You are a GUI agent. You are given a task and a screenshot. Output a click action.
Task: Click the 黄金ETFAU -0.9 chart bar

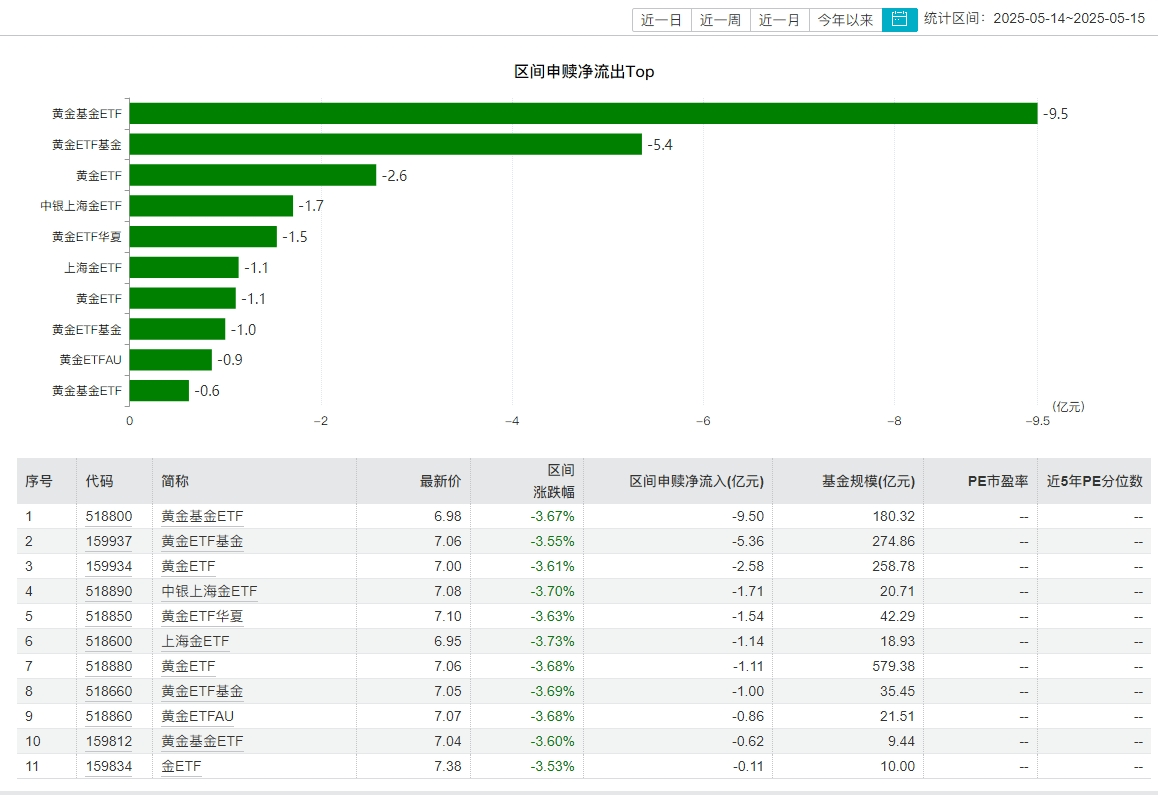click(171, 360)
